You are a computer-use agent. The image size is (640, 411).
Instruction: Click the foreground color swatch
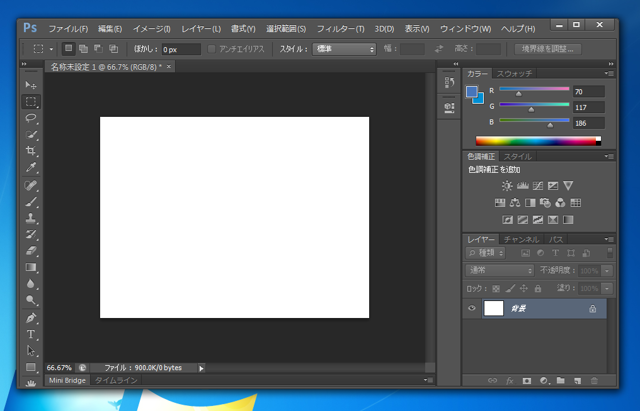pyautogui.click(x=471, y=91)
